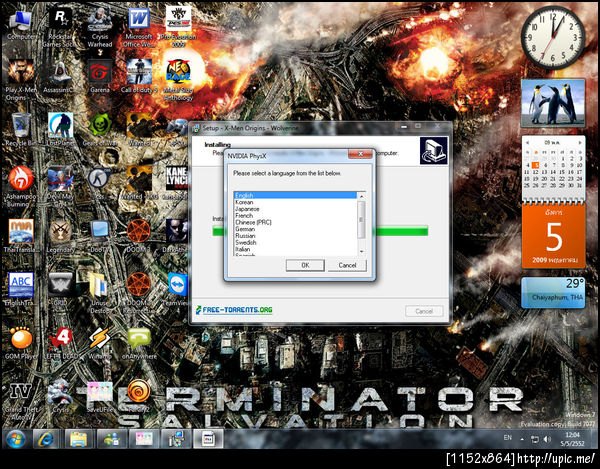This screenshot has width=600, height=469.
Task: Open the Recycle Bin
Action: pos(21,130)
